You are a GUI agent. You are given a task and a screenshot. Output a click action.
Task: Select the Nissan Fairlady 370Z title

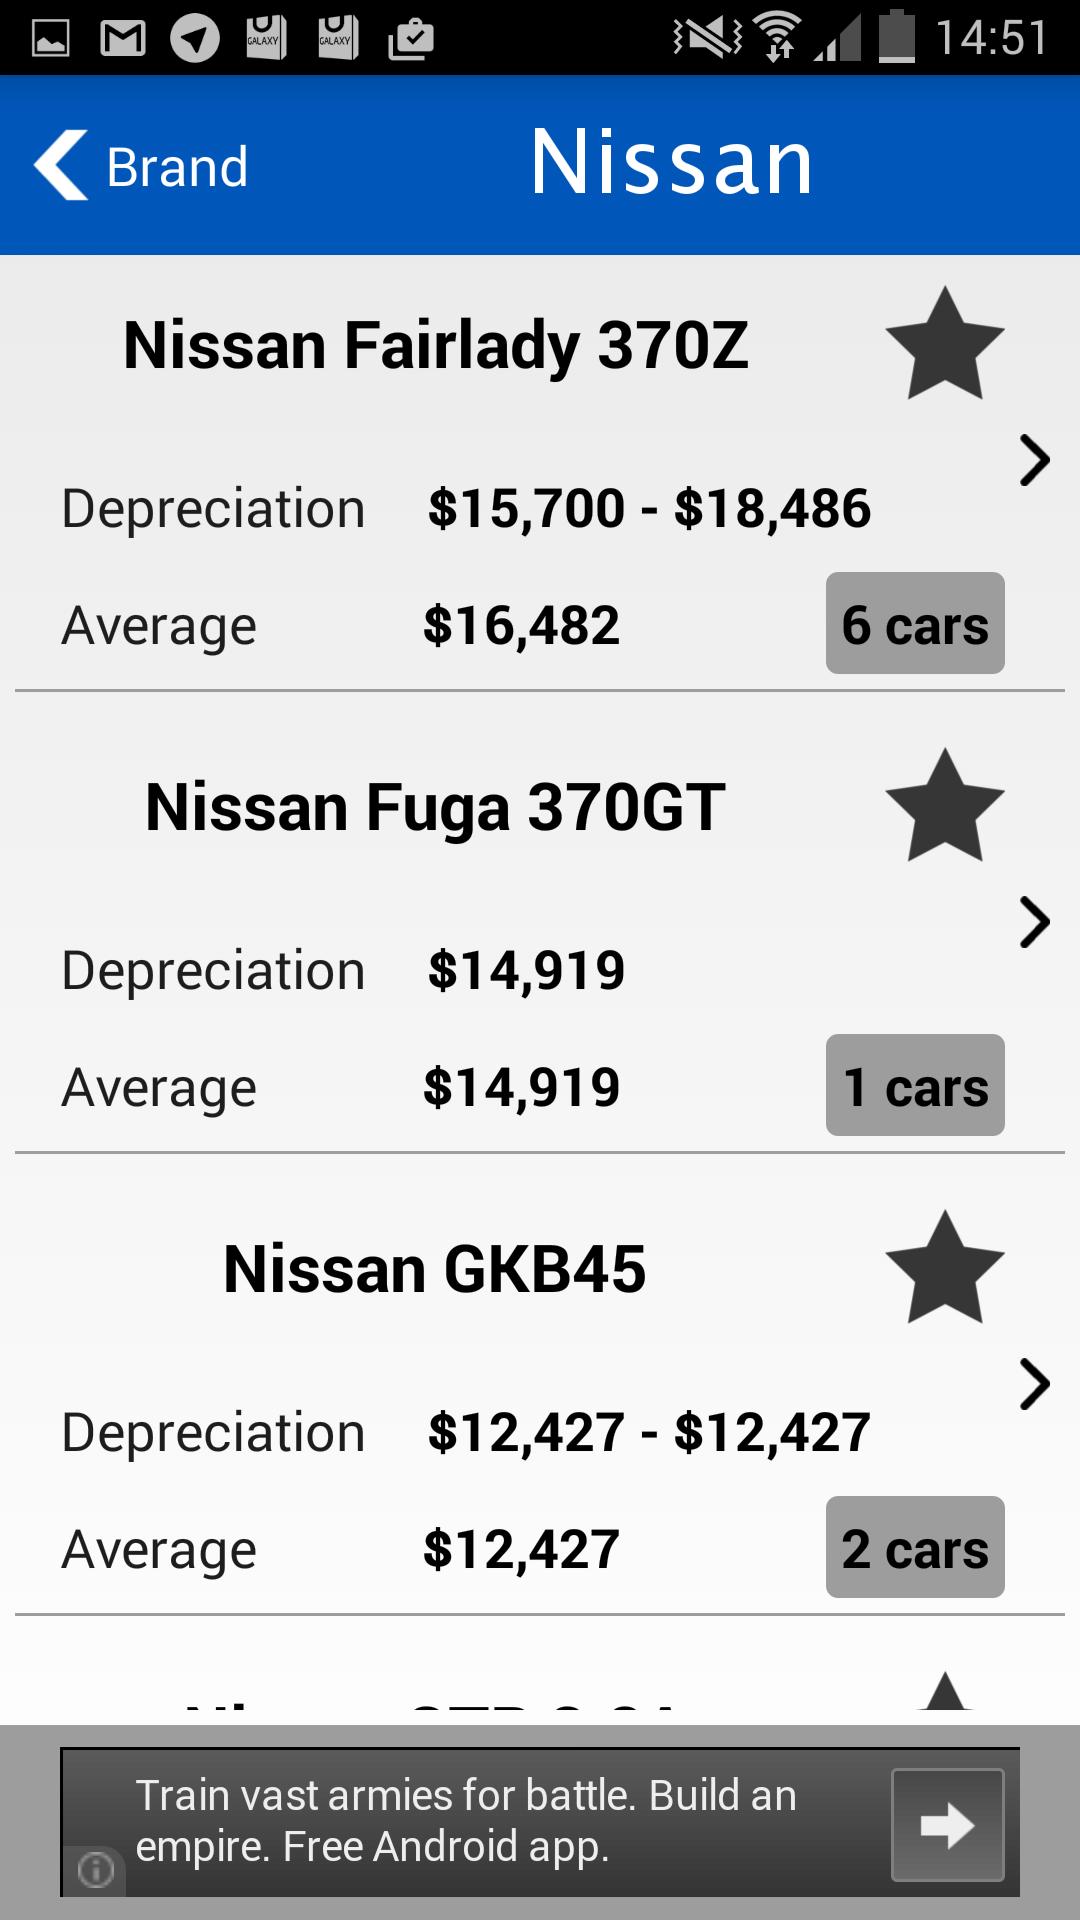[x=436, y=346]
